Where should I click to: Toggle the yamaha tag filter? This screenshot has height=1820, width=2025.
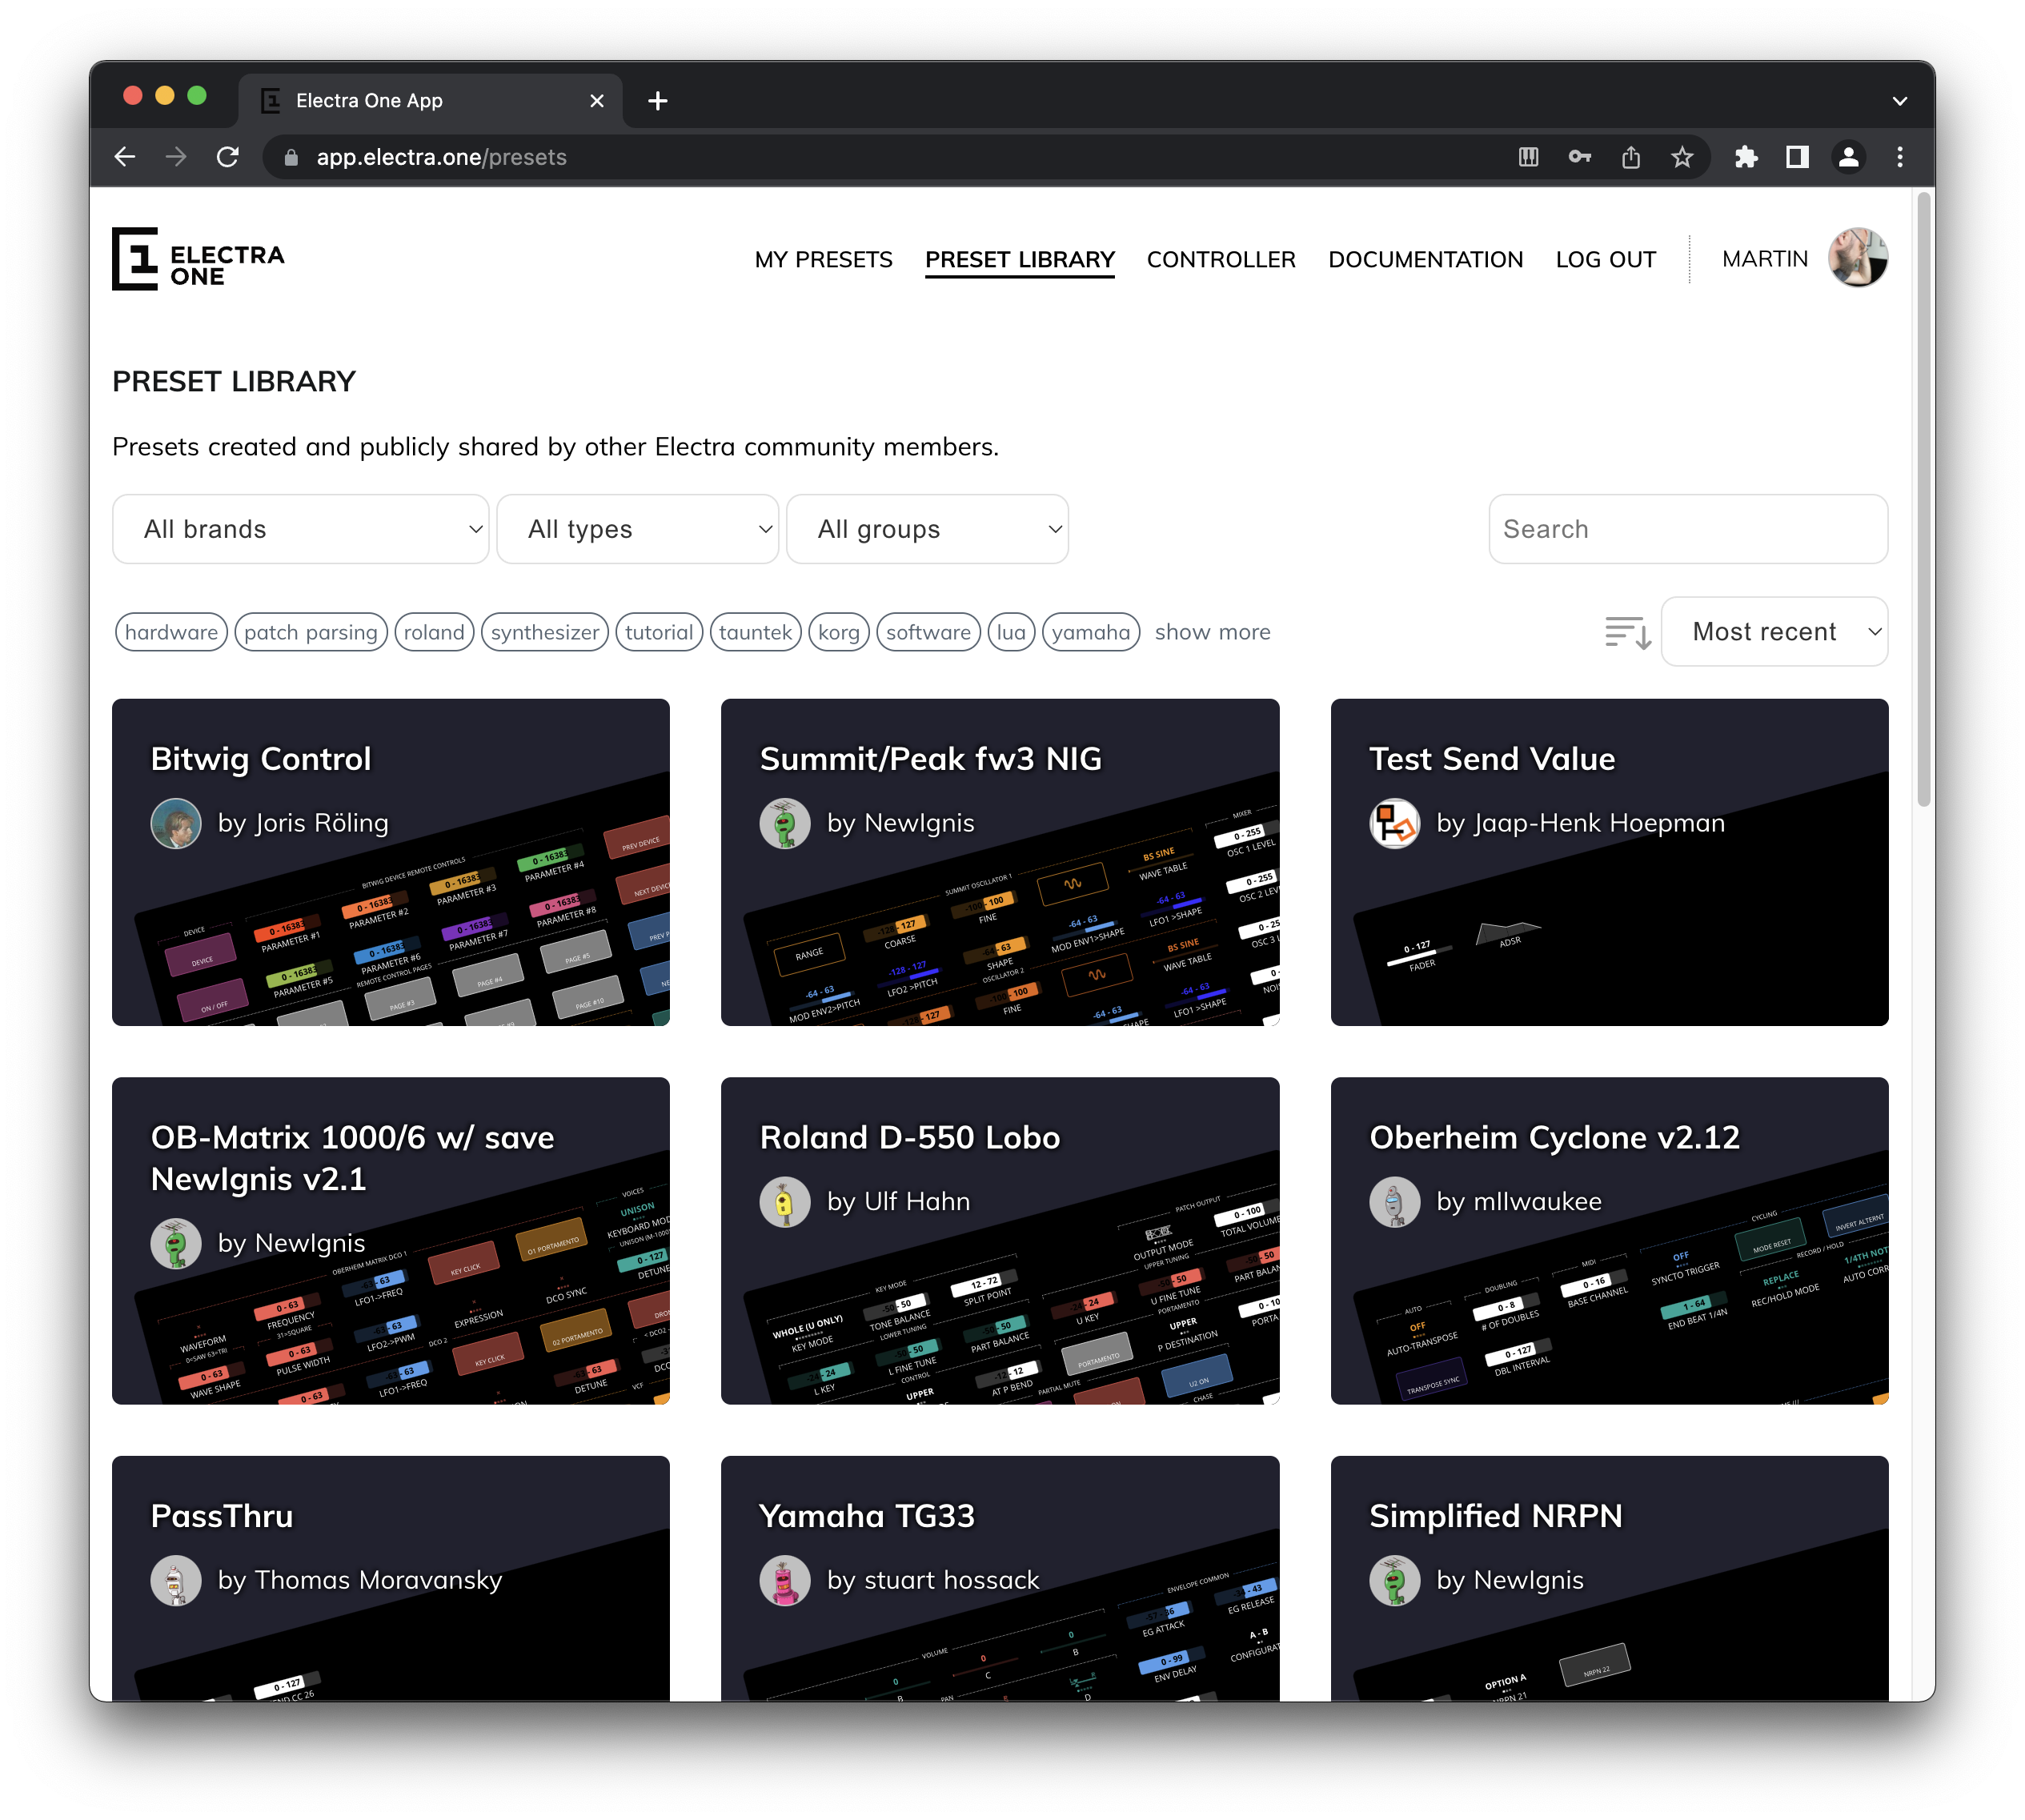1089,632
